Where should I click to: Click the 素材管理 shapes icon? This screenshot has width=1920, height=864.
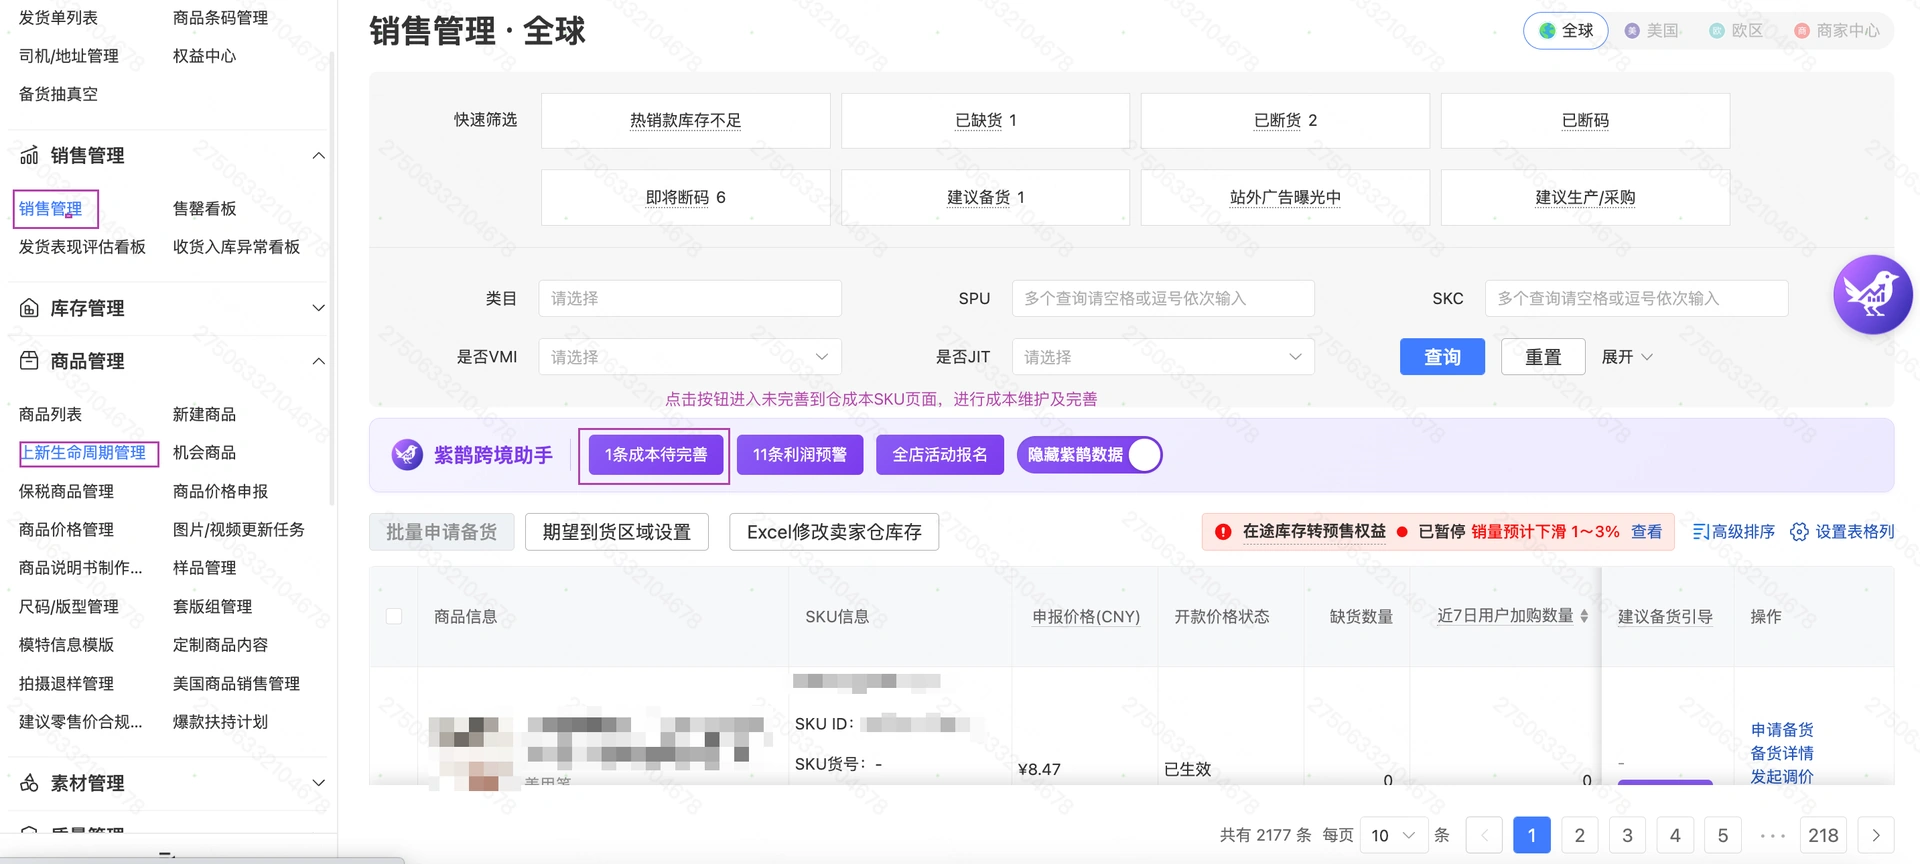point(29,783)
